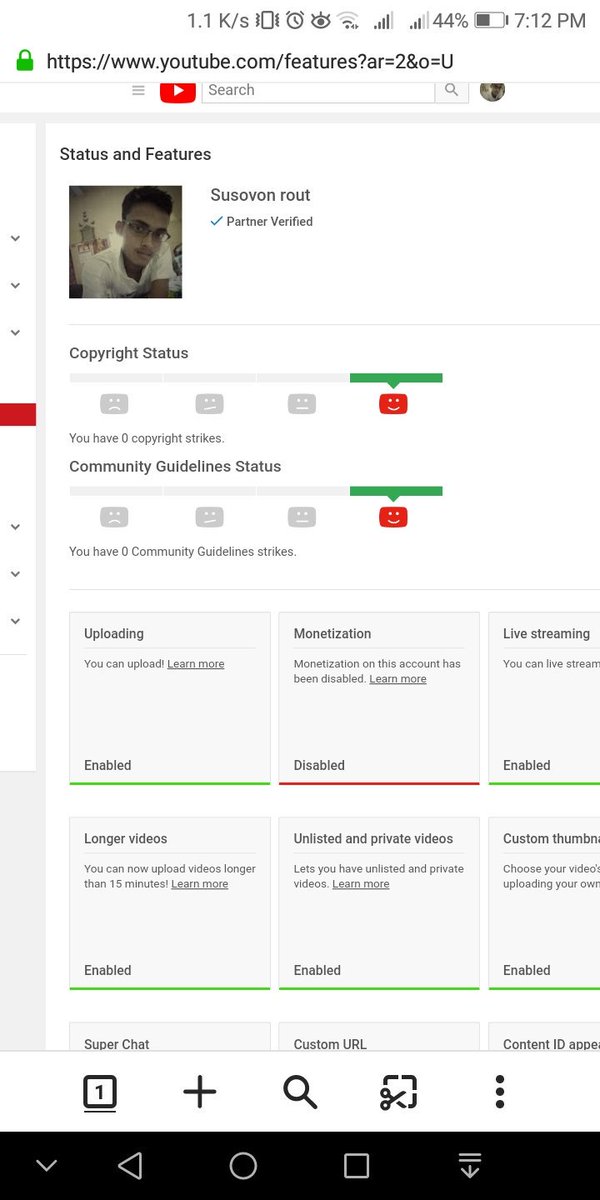
Task: Tap the notification pull-down icon in nav bar
Action: click(470, 1165)
